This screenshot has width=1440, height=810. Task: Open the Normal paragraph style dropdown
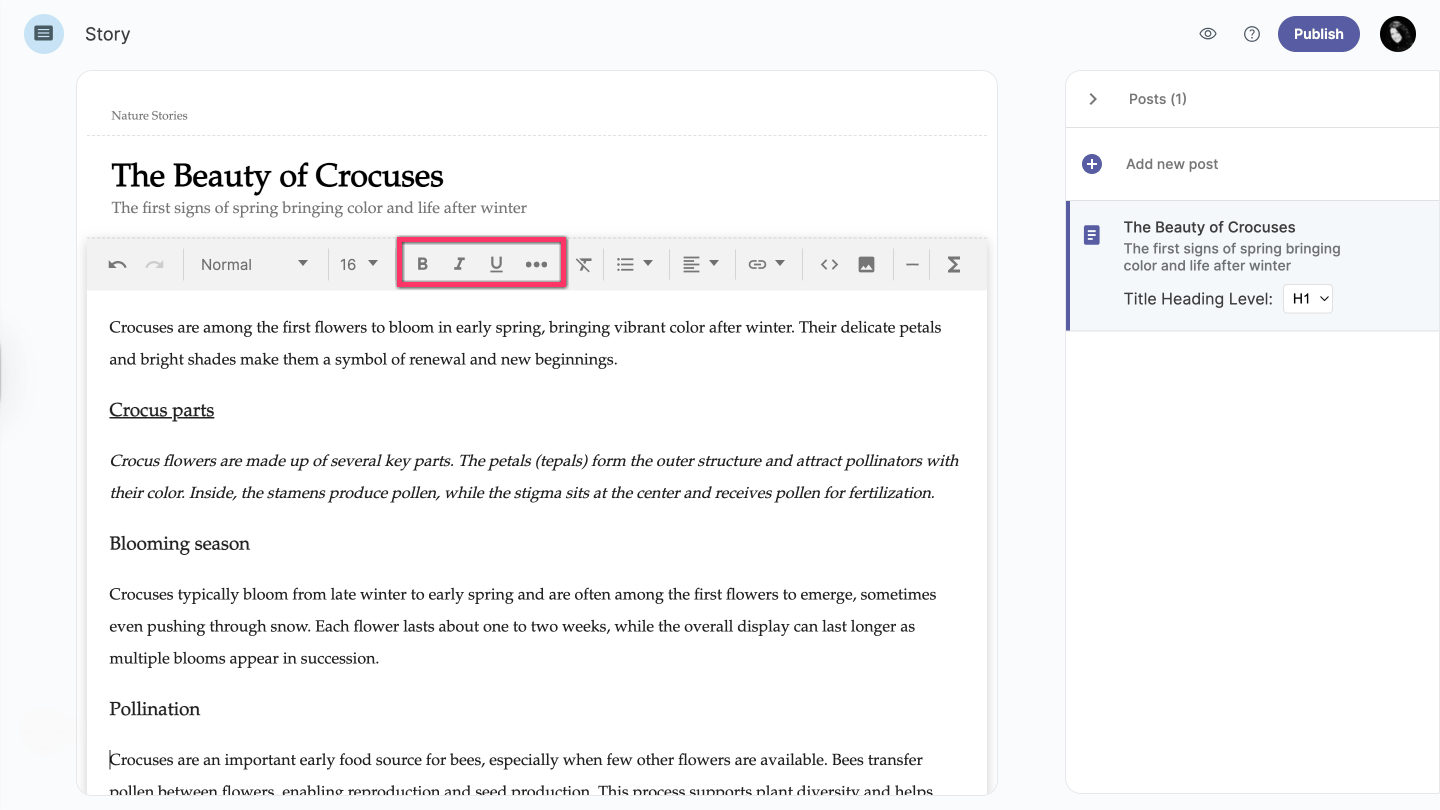[254, 265]
